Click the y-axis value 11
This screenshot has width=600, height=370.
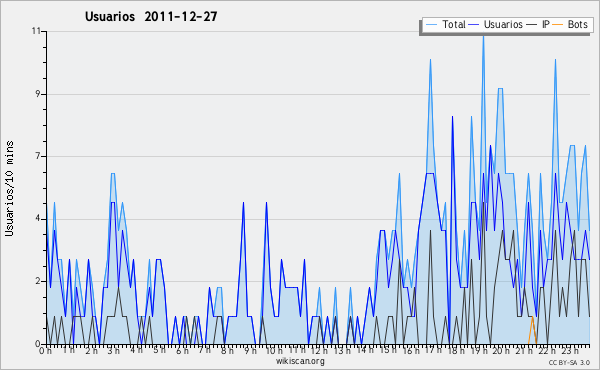[36, 31]
